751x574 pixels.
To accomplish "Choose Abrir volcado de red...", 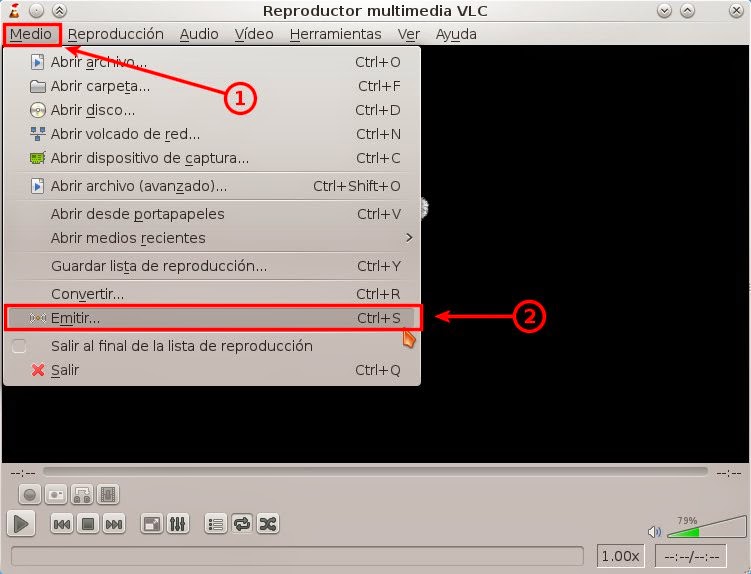I will [x=212, y=134].
